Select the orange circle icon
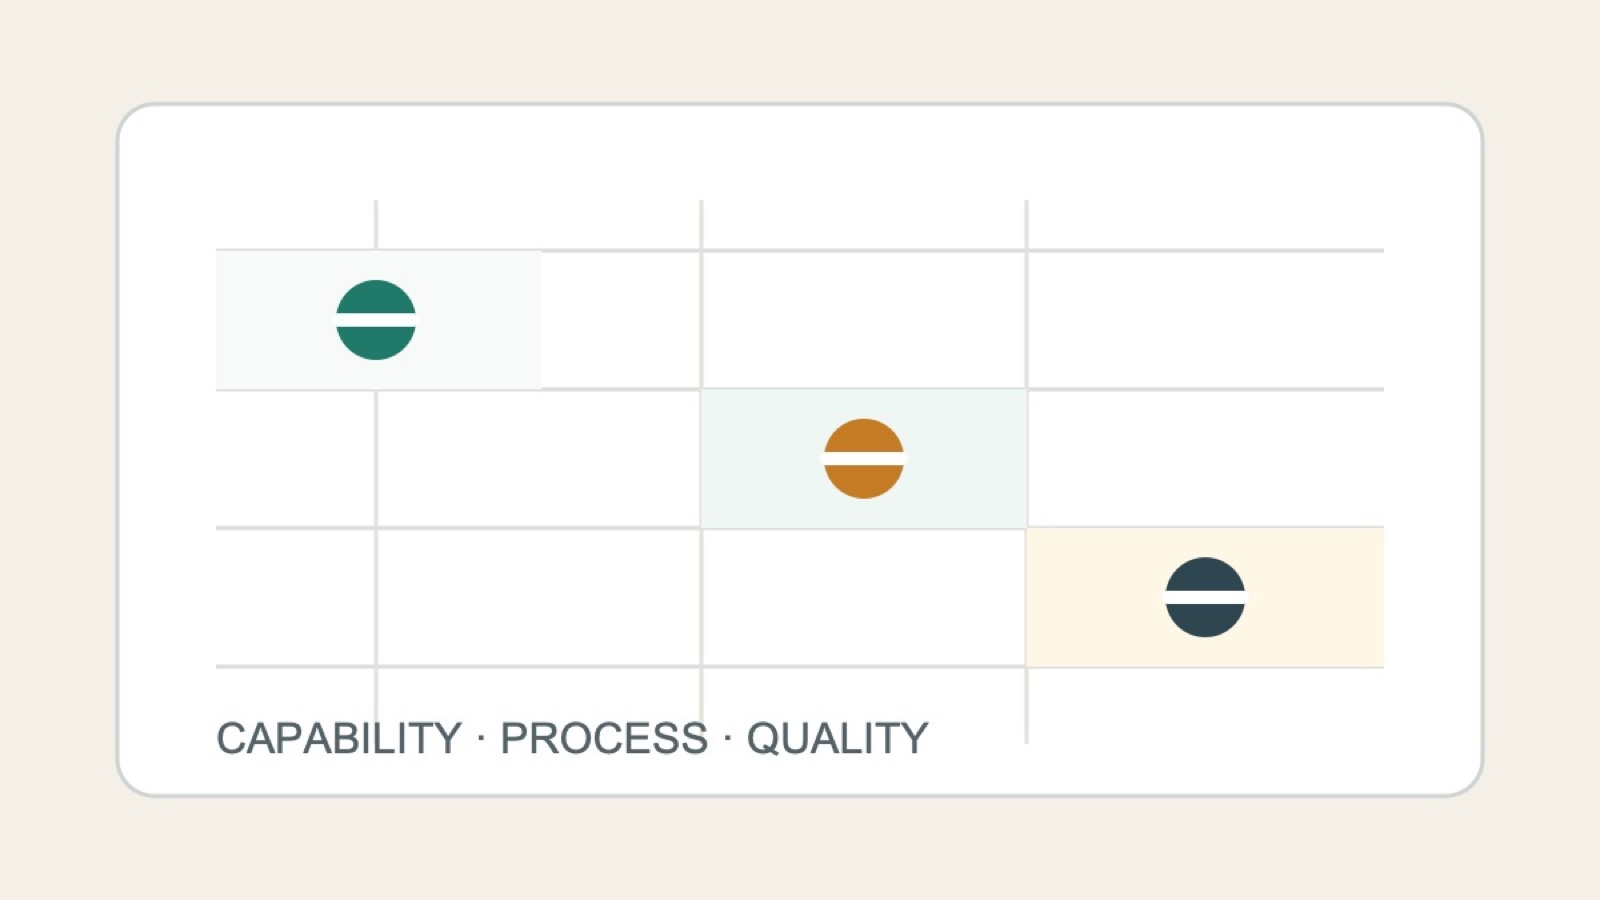Image resolution: width=1600 pixels, height=900 pixels. tap(864, 459)
